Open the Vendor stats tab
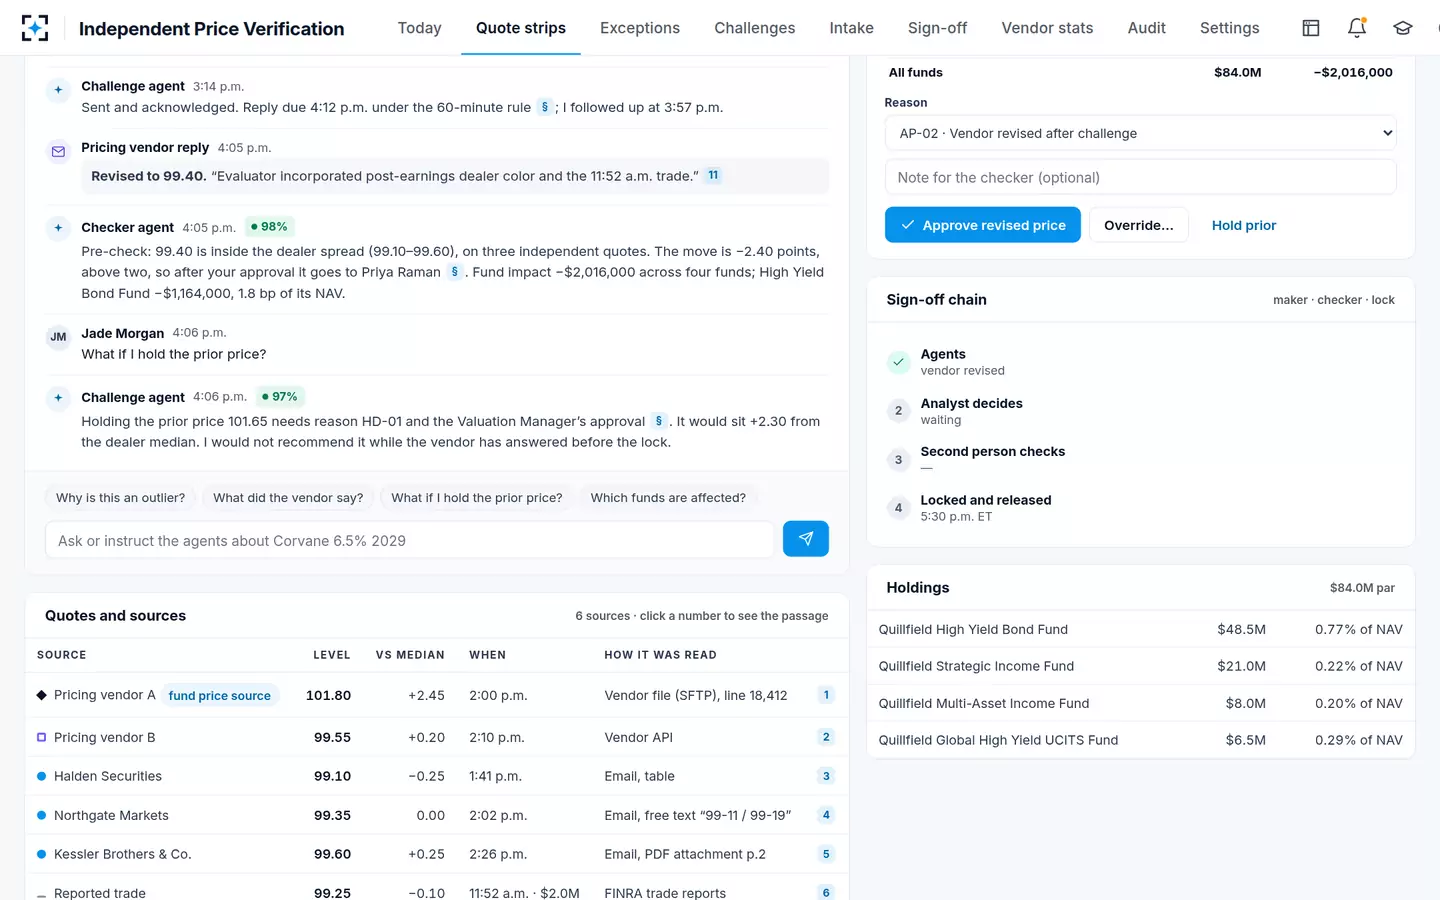Screen dimensions: 1440x900 1047,28
